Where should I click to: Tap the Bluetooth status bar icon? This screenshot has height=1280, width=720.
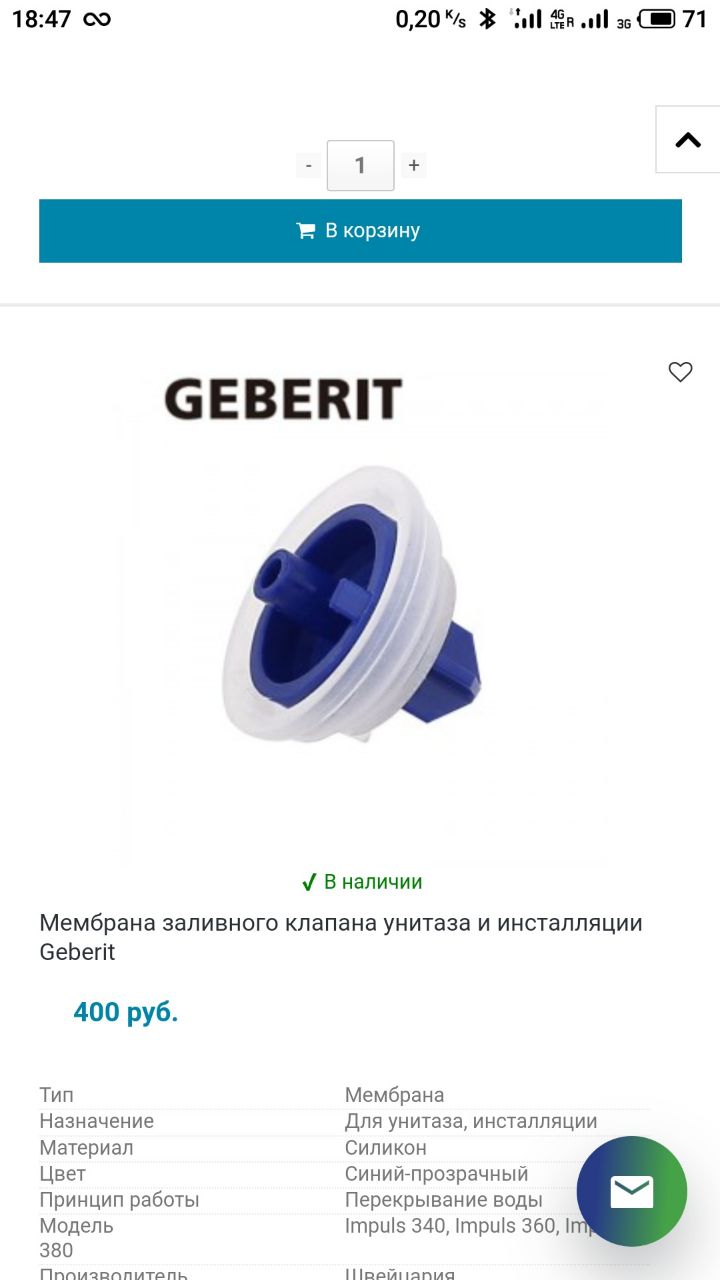point(487,19)
